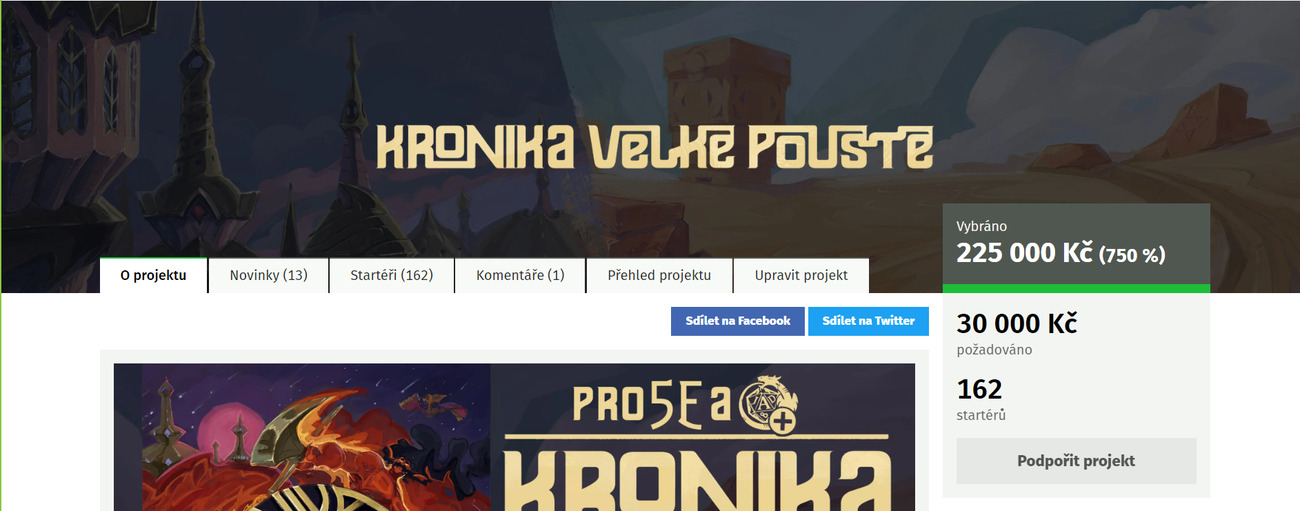Share the project via Sdílet na Facebook

tap(738, 321)
